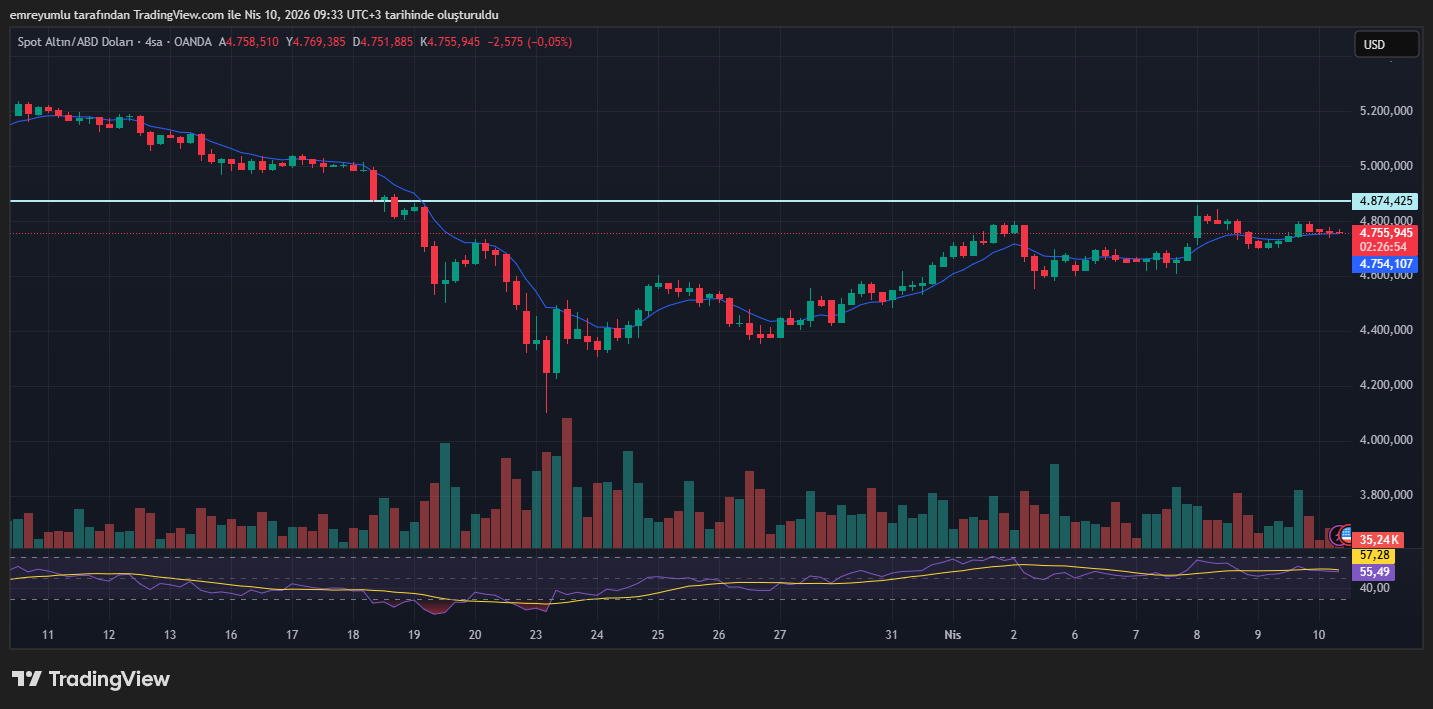Click the horizontal line price tag 4.874,425

pyautogui.click(x=1384, y=201)
